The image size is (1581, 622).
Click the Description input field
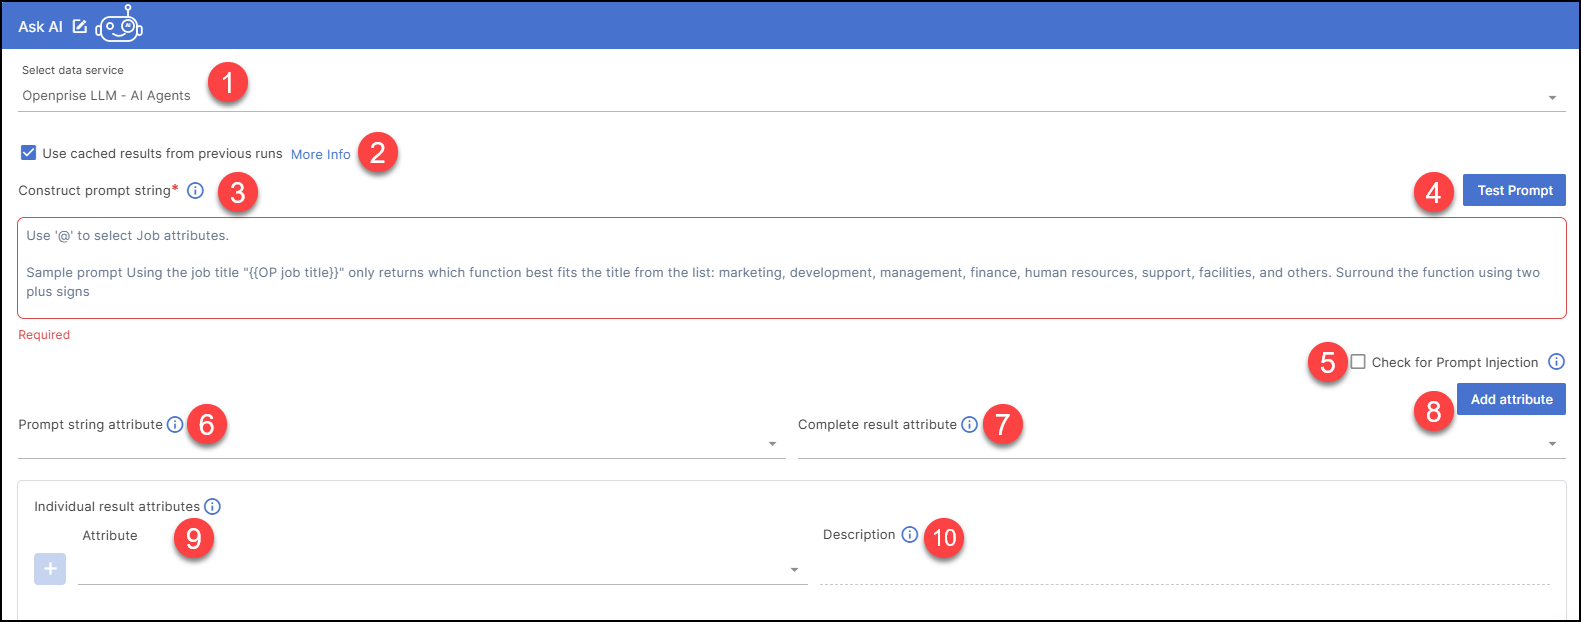(1185, 570)
